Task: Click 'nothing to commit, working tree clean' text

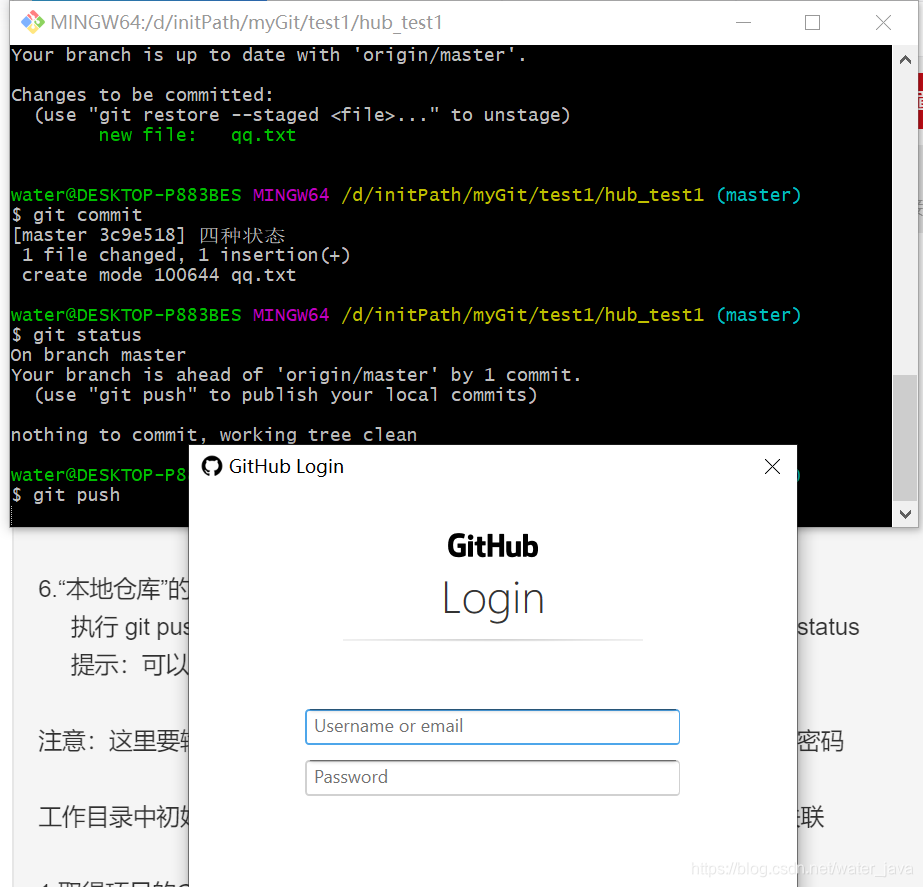Action: click(x=214, y=435)
